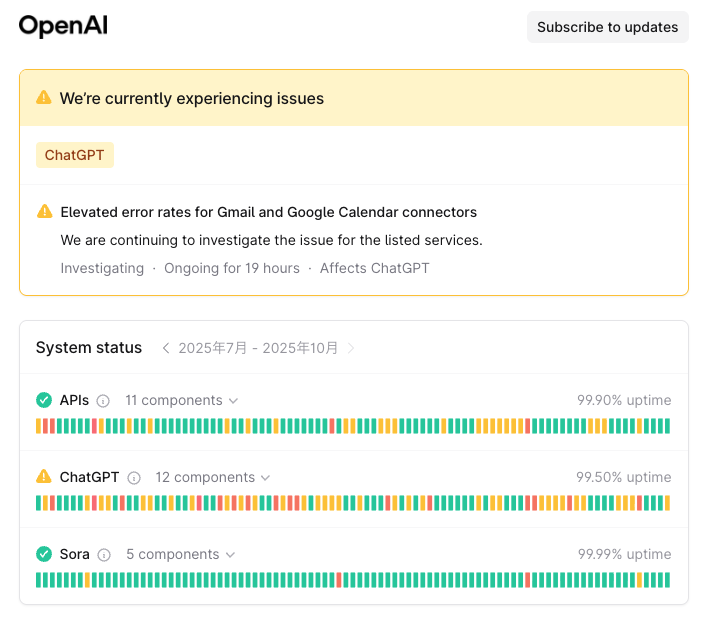Screen dimensions: 702x620
Task: Click the yellow warning icon next to ChatGPT status
Action: 44,477
